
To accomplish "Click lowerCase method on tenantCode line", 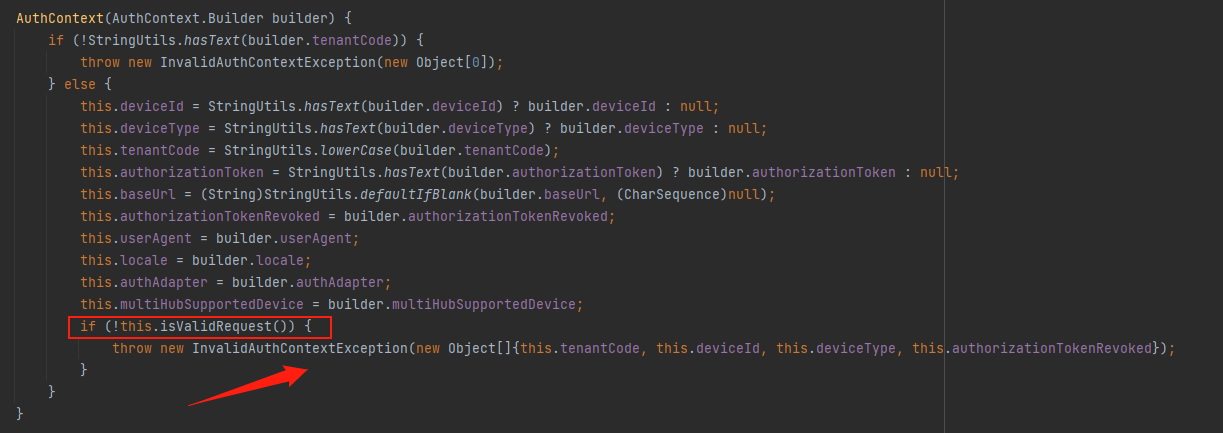I will [357, 150].
